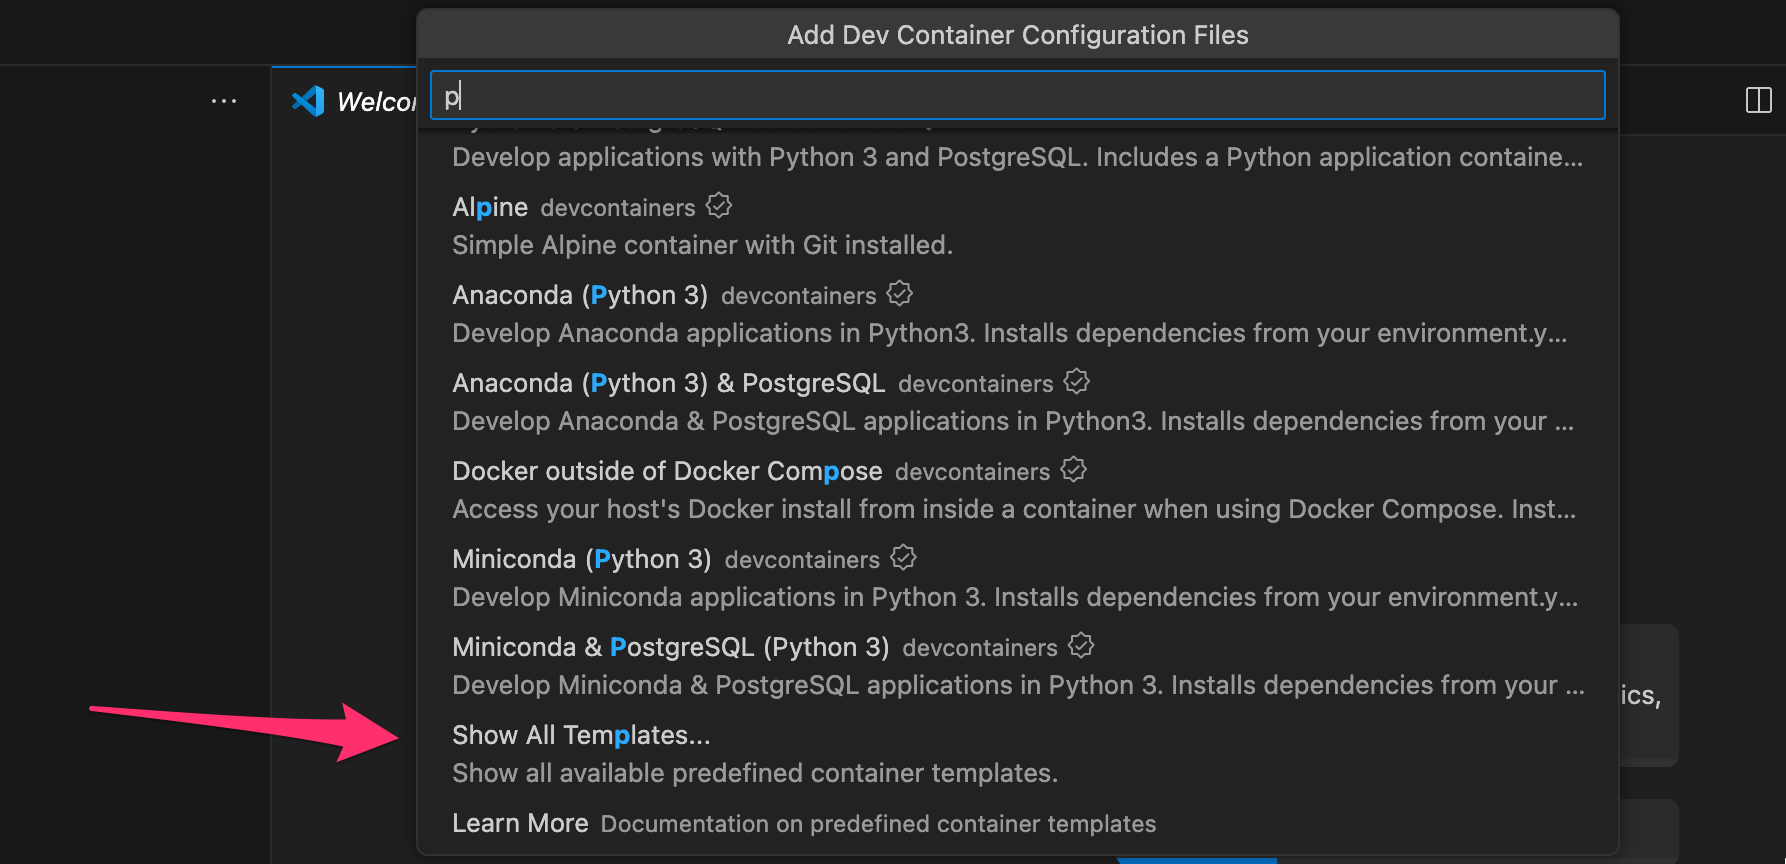The width and height of the screenshot is (1786, 864).
Task: Open the three-dots more actions menu
Action: tap(224, 101)
